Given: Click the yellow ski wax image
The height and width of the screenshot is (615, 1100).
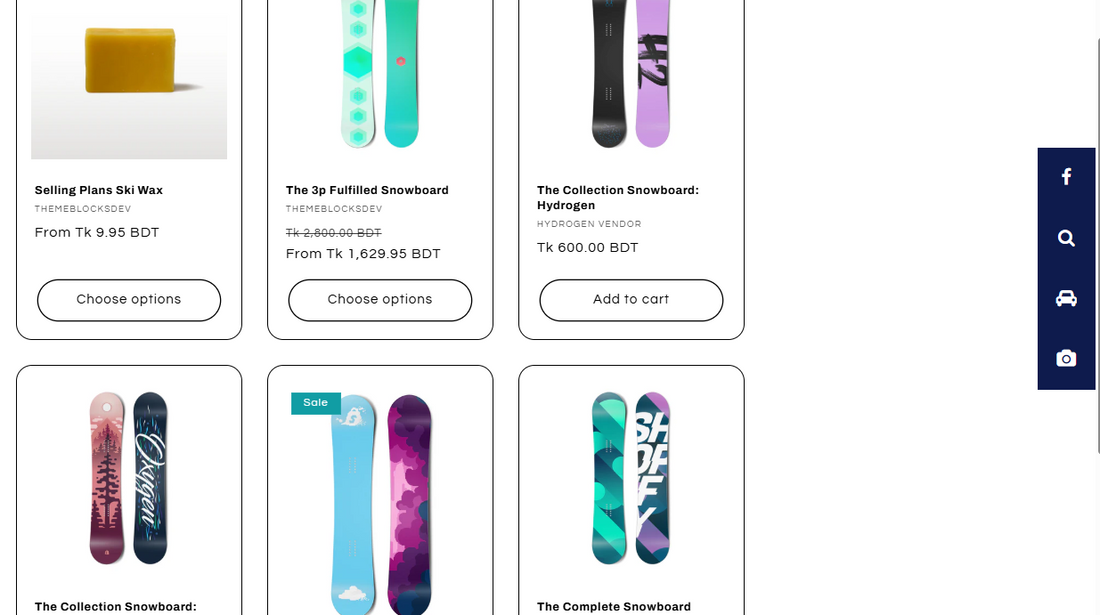Looking at the screenshot, I should click(130, 62).
